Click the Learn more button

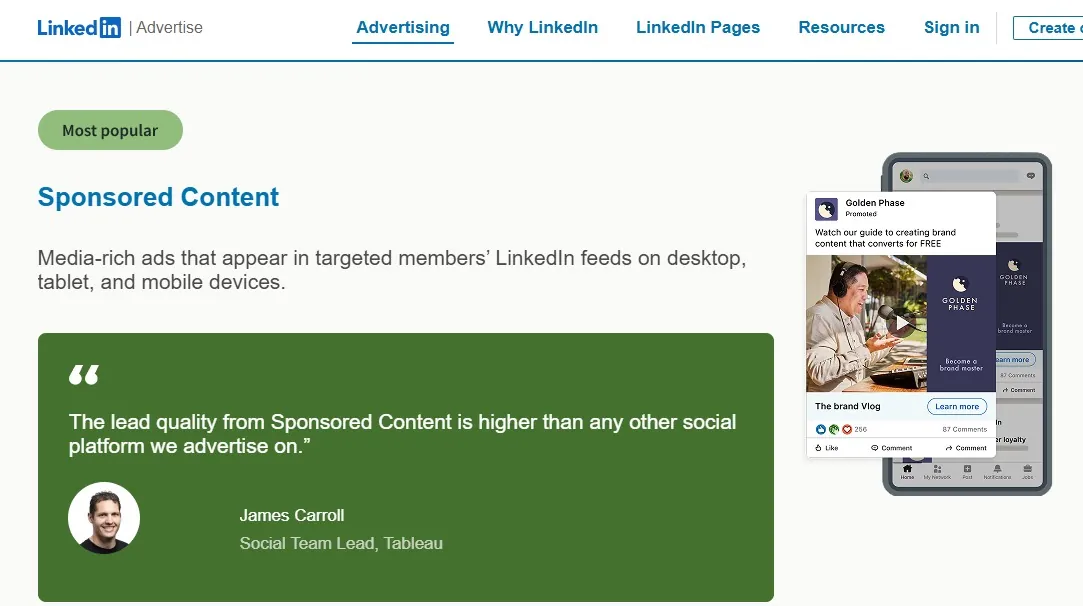click(x=956, y=406)
